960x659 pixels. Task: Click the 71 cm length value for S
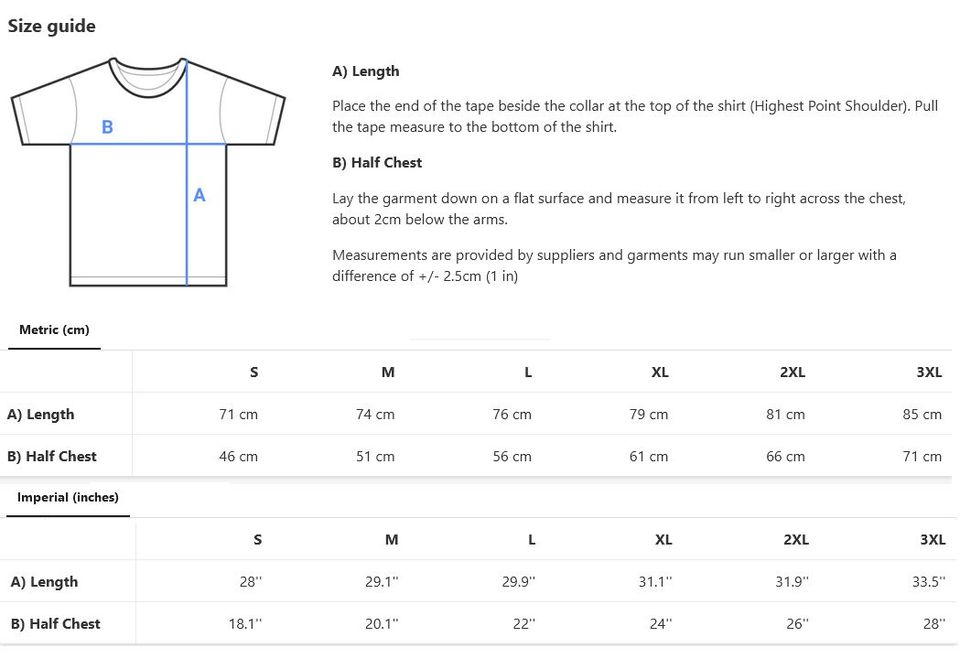pos(238,415)
